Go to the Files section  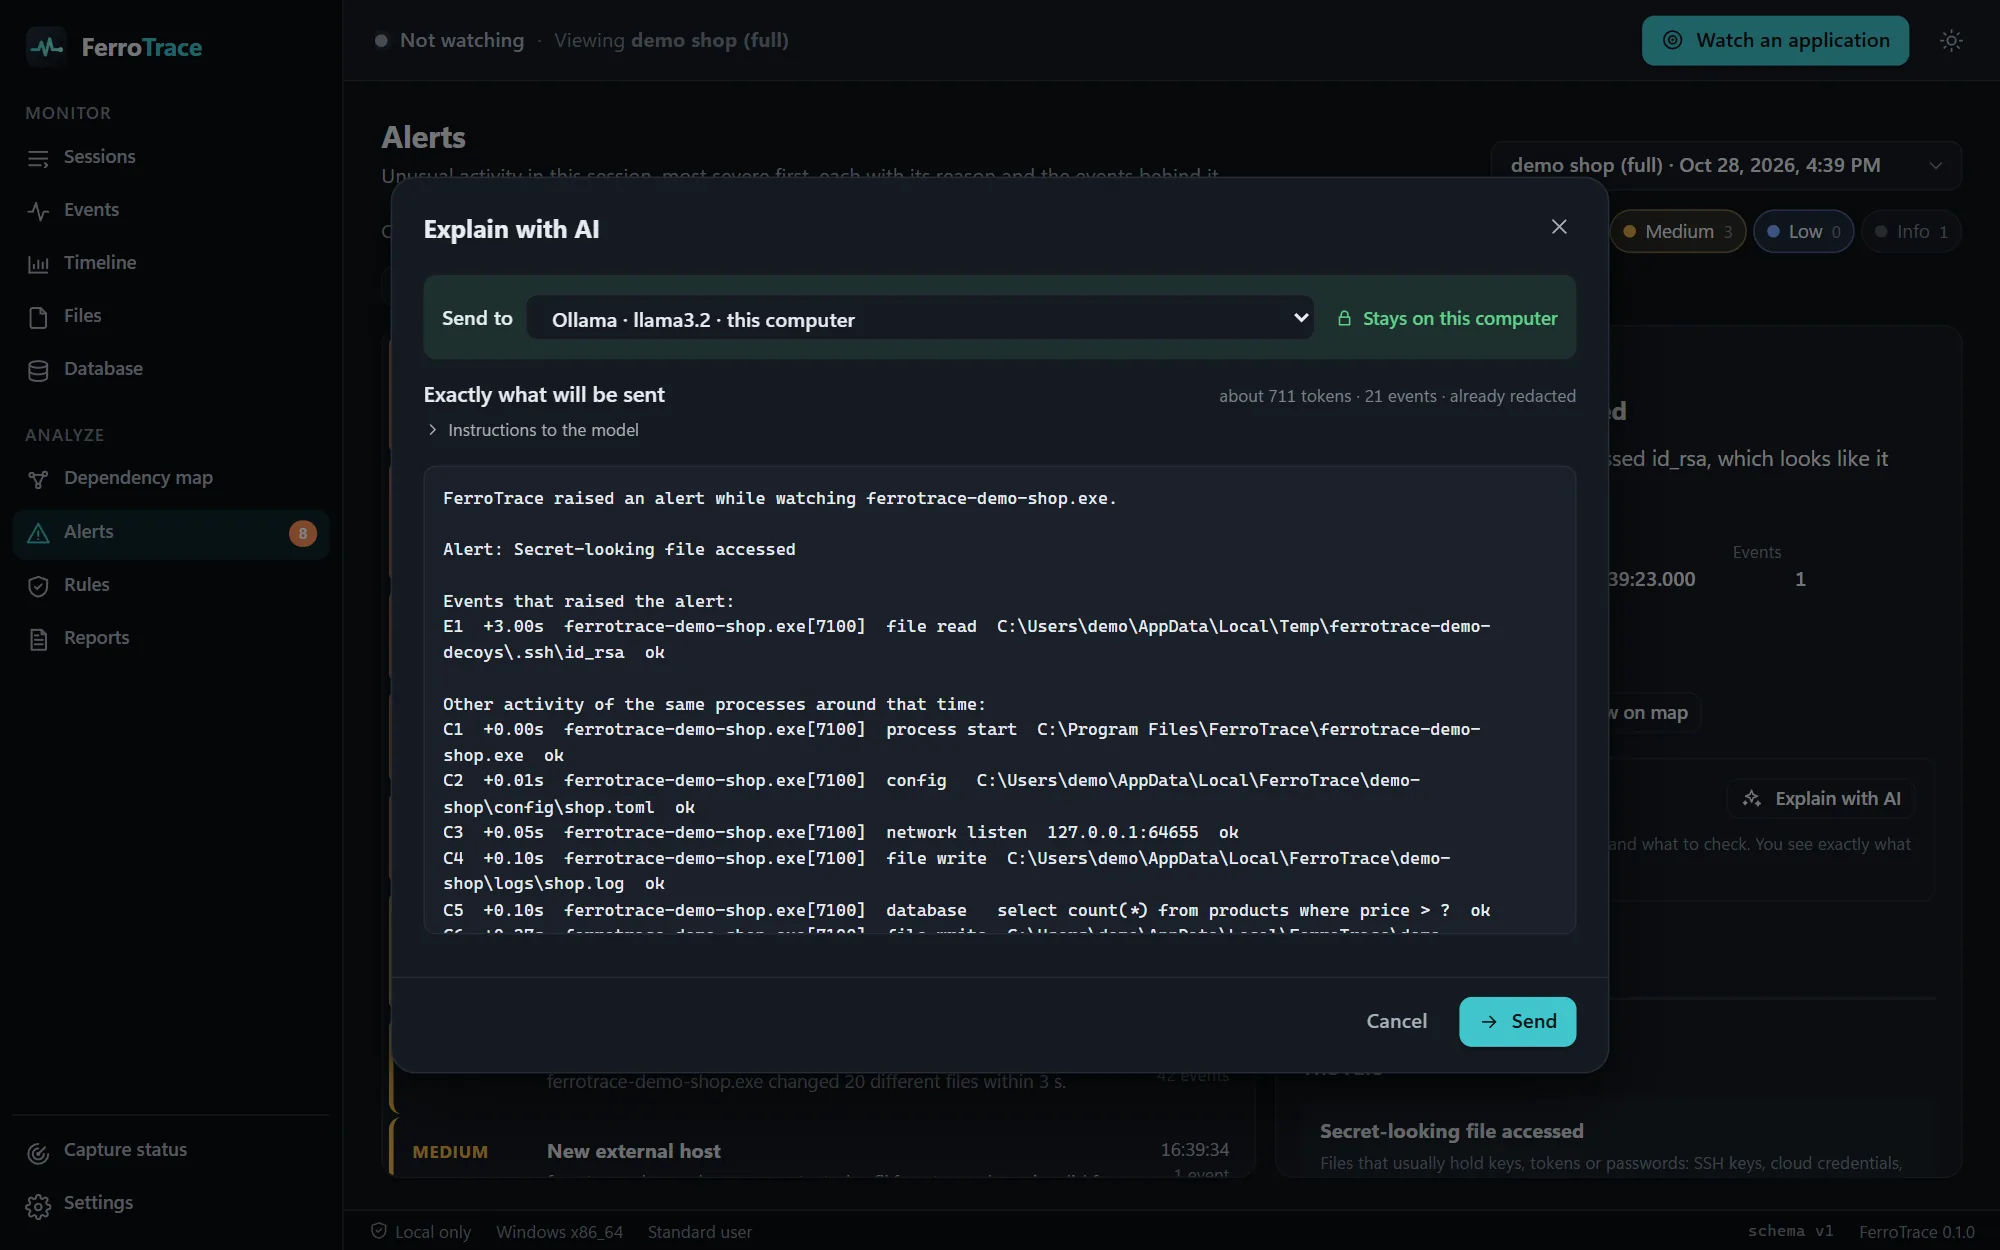171,316
